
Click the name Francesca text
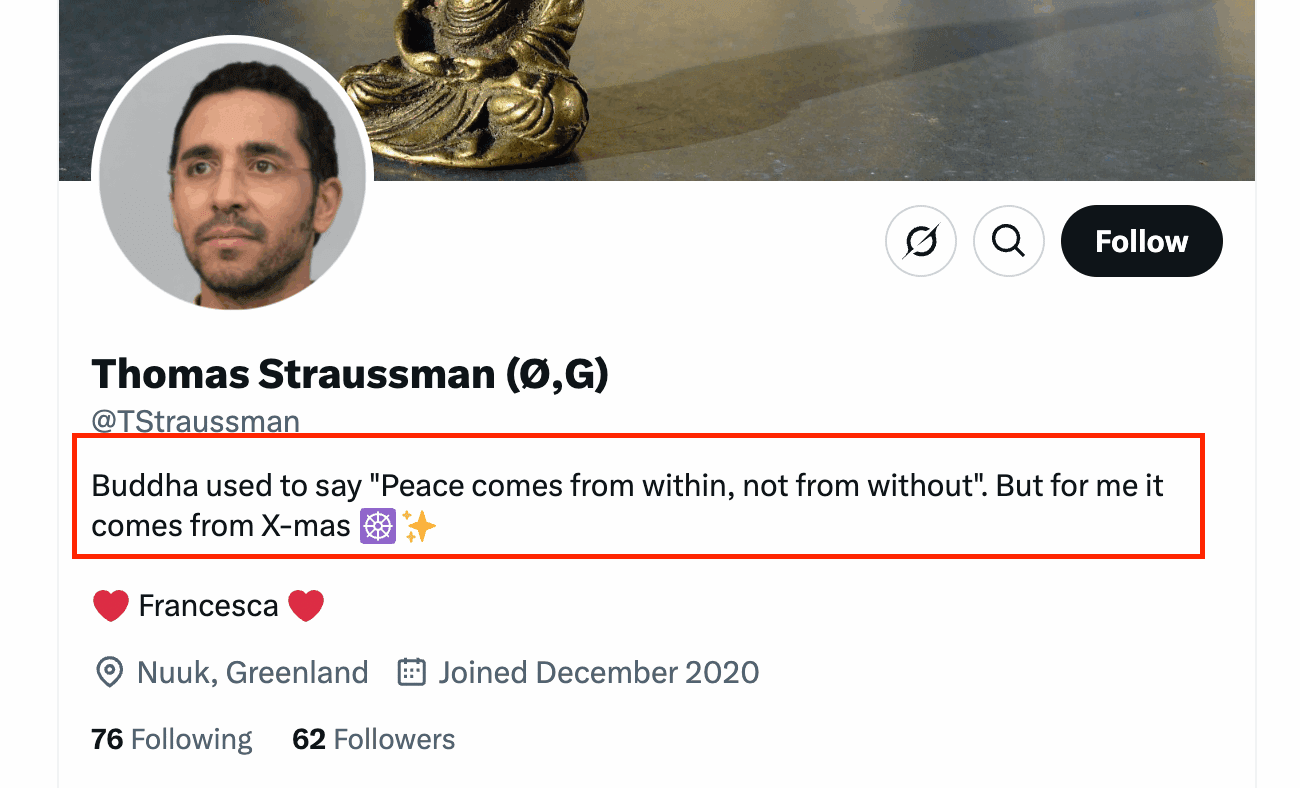click(208, 606)
